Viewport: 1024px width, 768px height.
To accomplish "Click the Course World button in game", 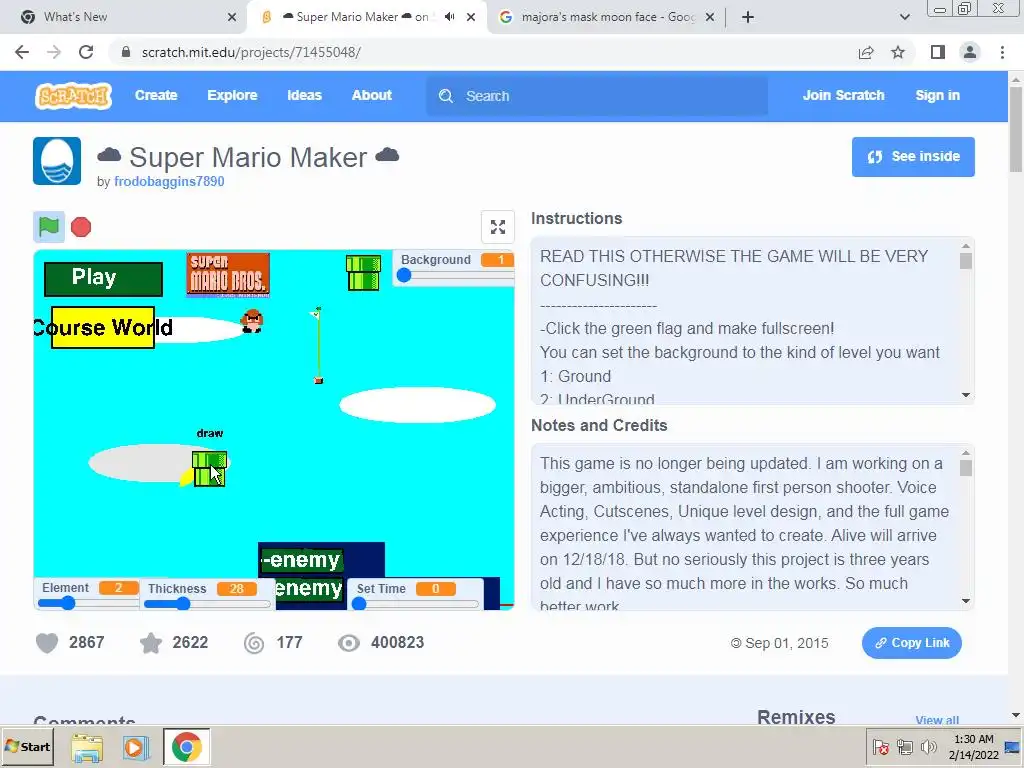I will [x=103, y=327].
